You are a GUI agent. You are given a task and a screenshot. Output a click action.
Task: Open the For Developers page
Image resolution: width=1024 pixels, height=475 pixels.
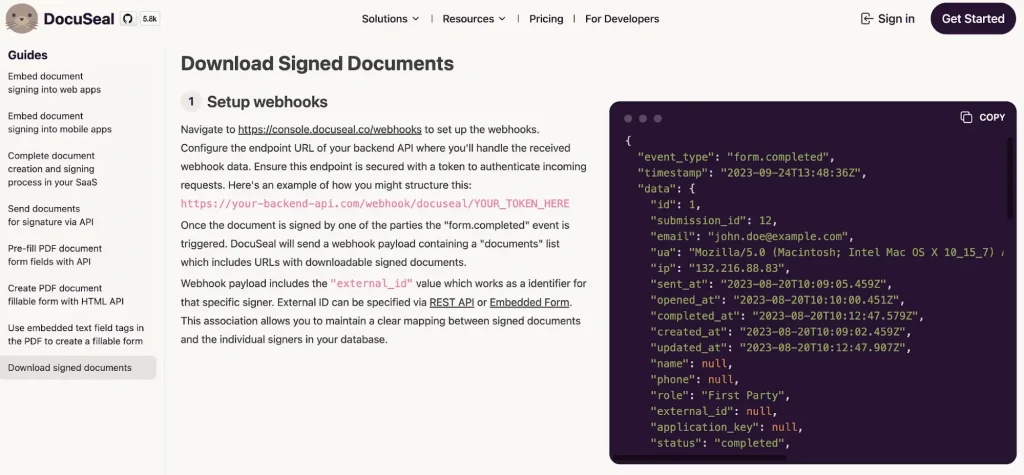(622, 19)
